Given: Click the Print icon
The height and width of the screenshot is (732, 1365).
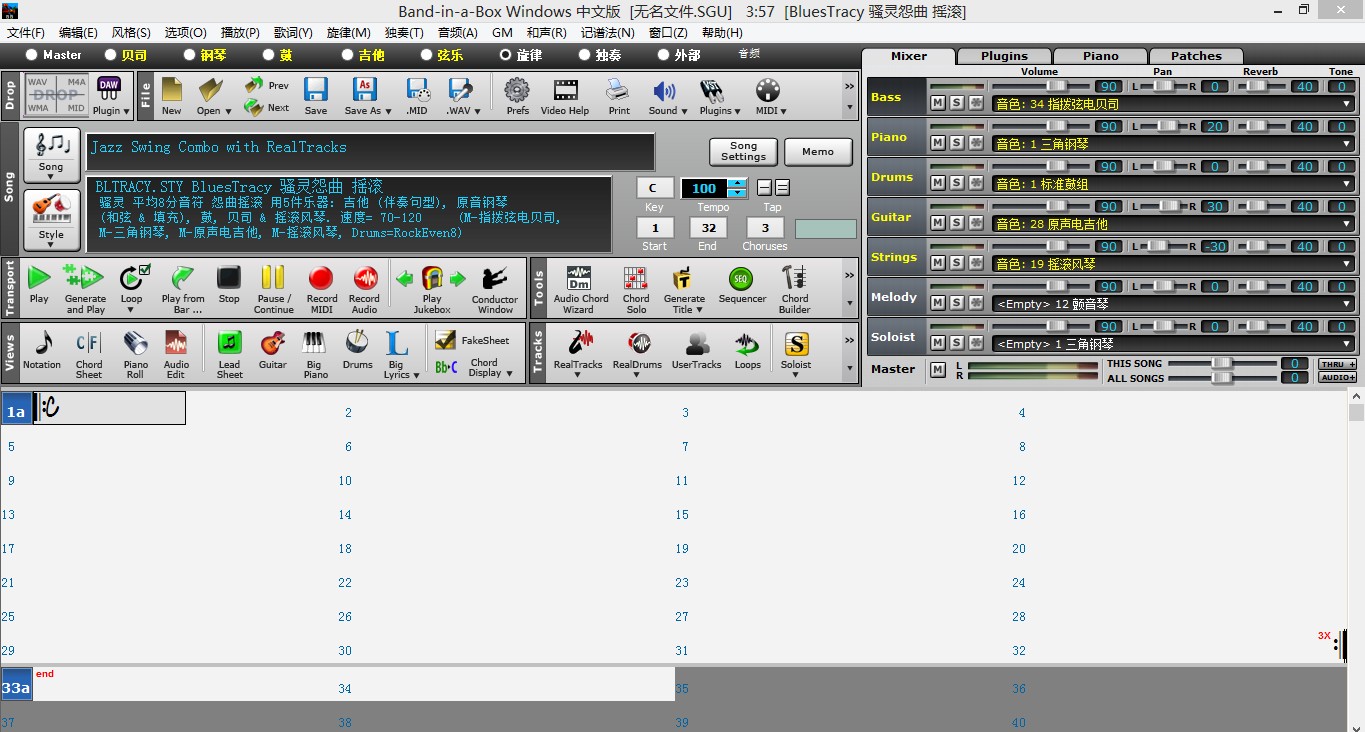Looking at the screenshot, I should pyautogui.click(x=619, y=96).
